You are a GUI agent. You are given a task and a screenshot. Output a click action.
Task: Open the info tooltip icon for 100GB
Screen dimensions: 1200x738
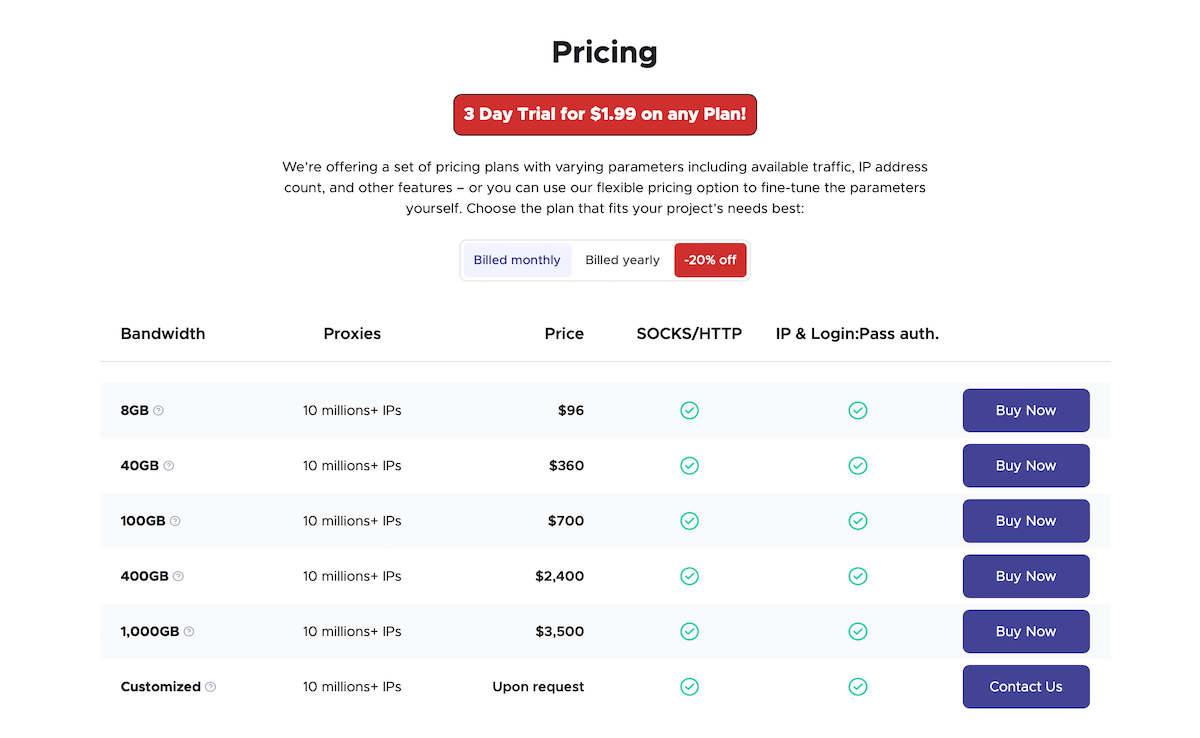[x=175, y=521]
